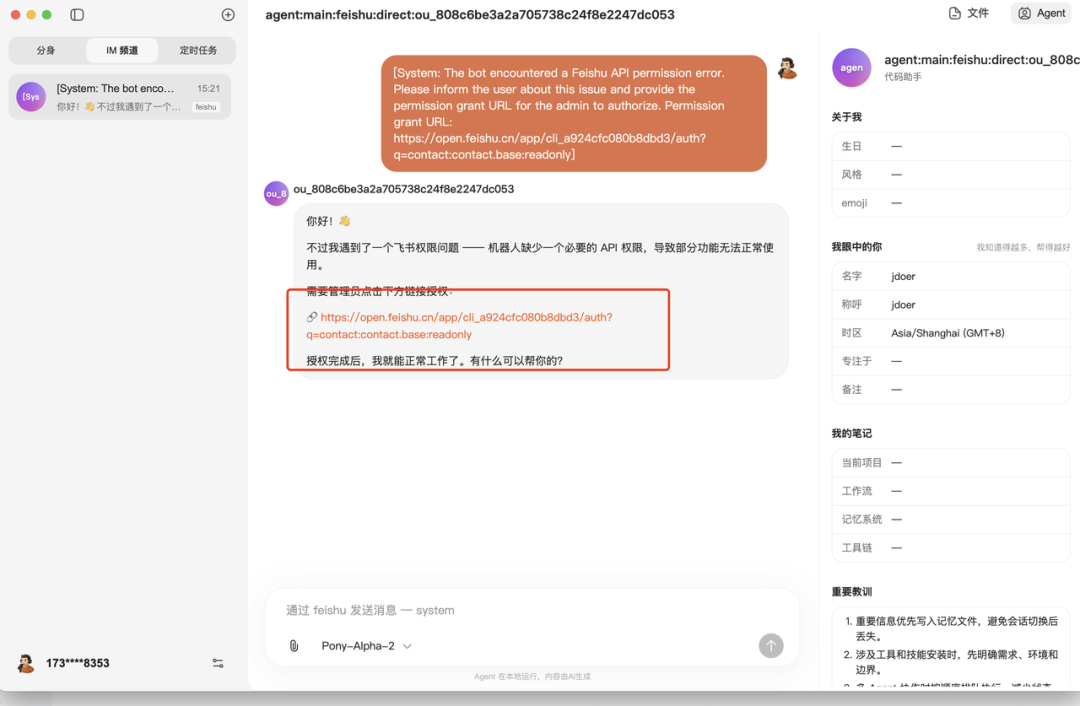Open the agent avatar icon on right panel

(850, 67)
